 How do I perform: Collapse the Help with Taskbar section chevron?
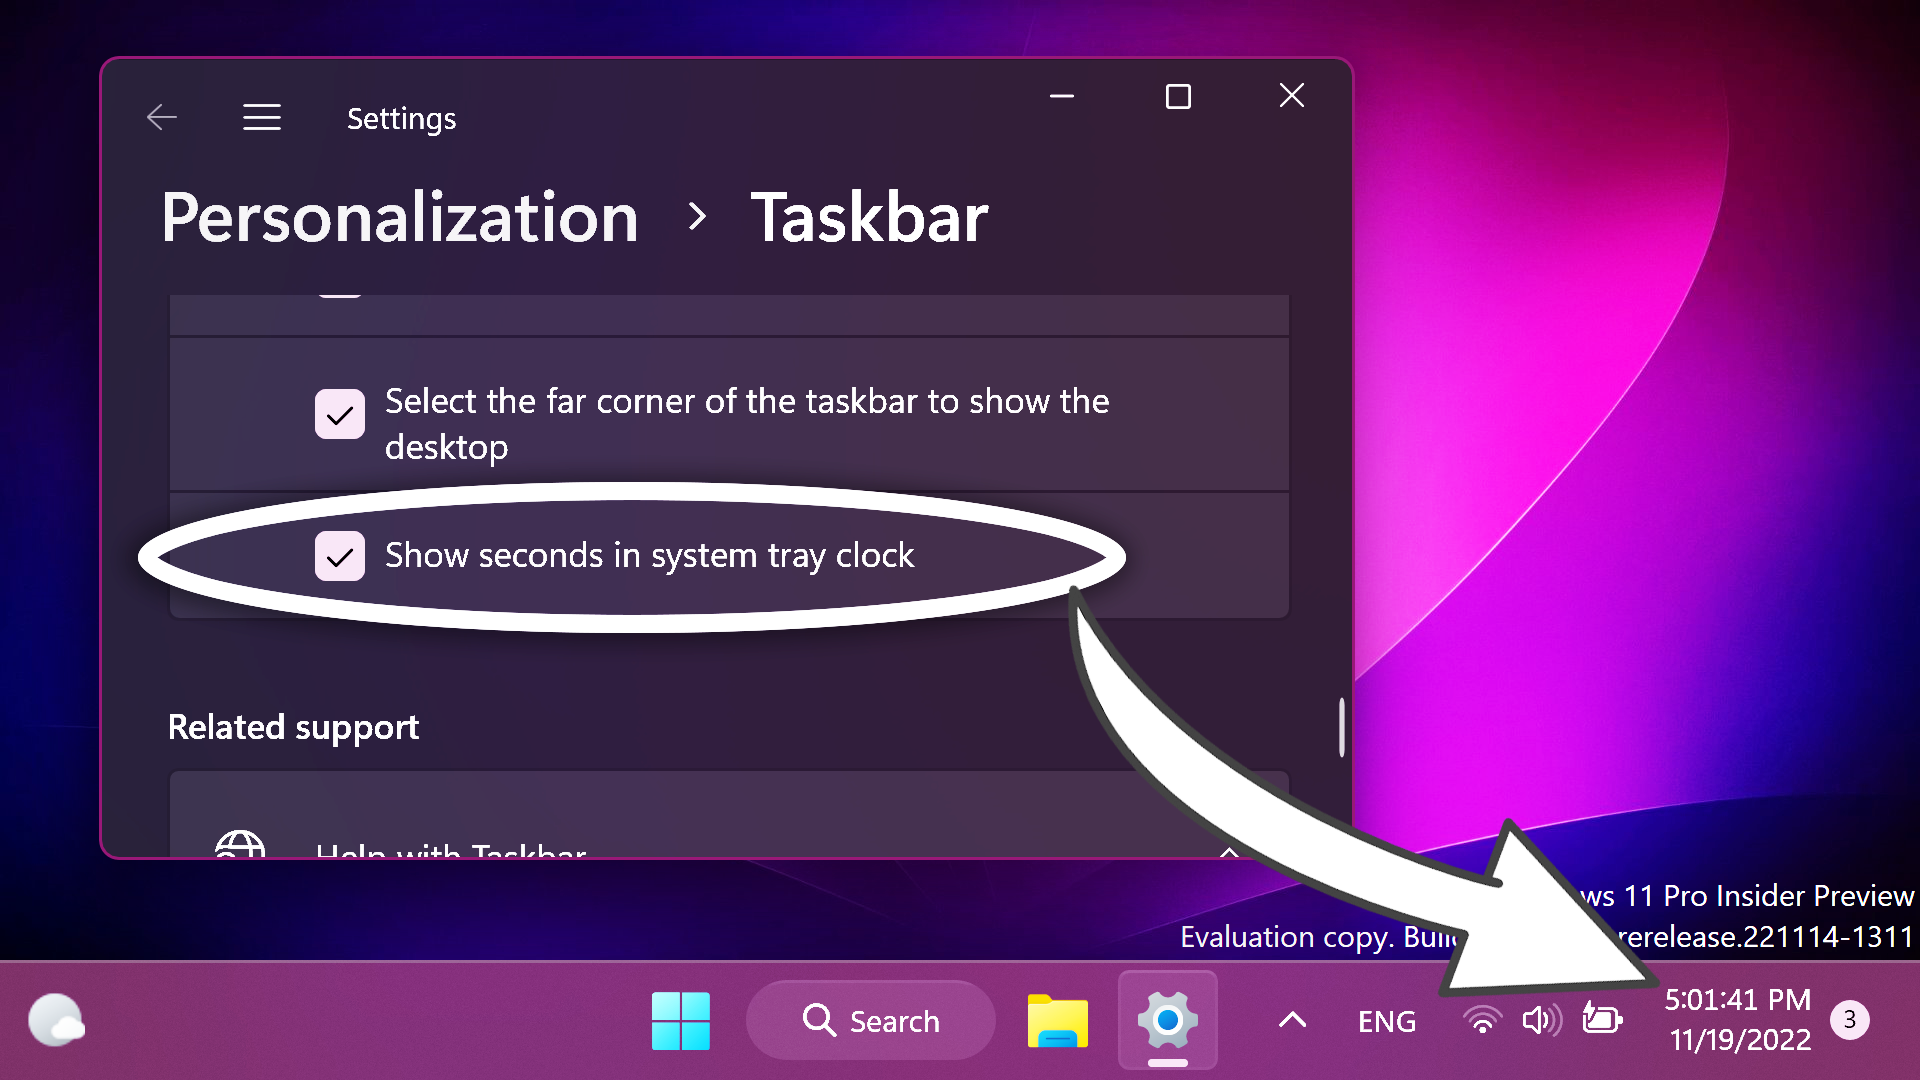coord(1229,852)
